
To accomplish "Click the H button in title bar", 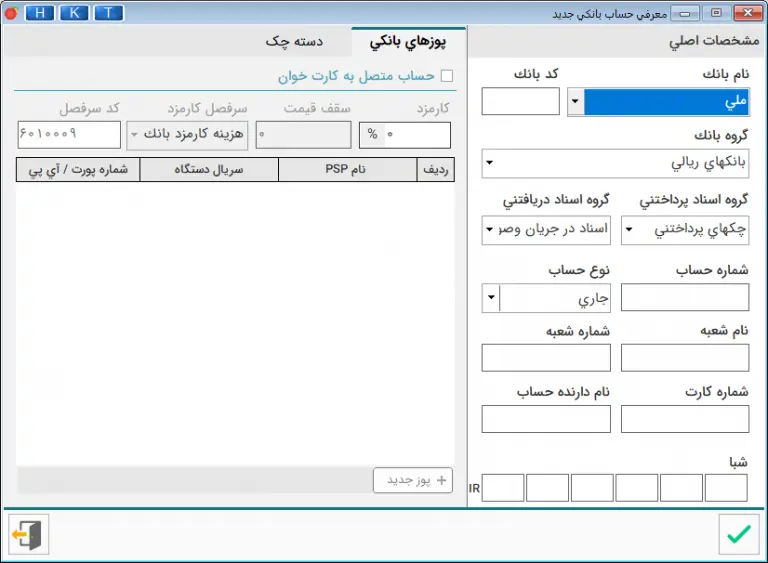I will (x=40, y=13).
